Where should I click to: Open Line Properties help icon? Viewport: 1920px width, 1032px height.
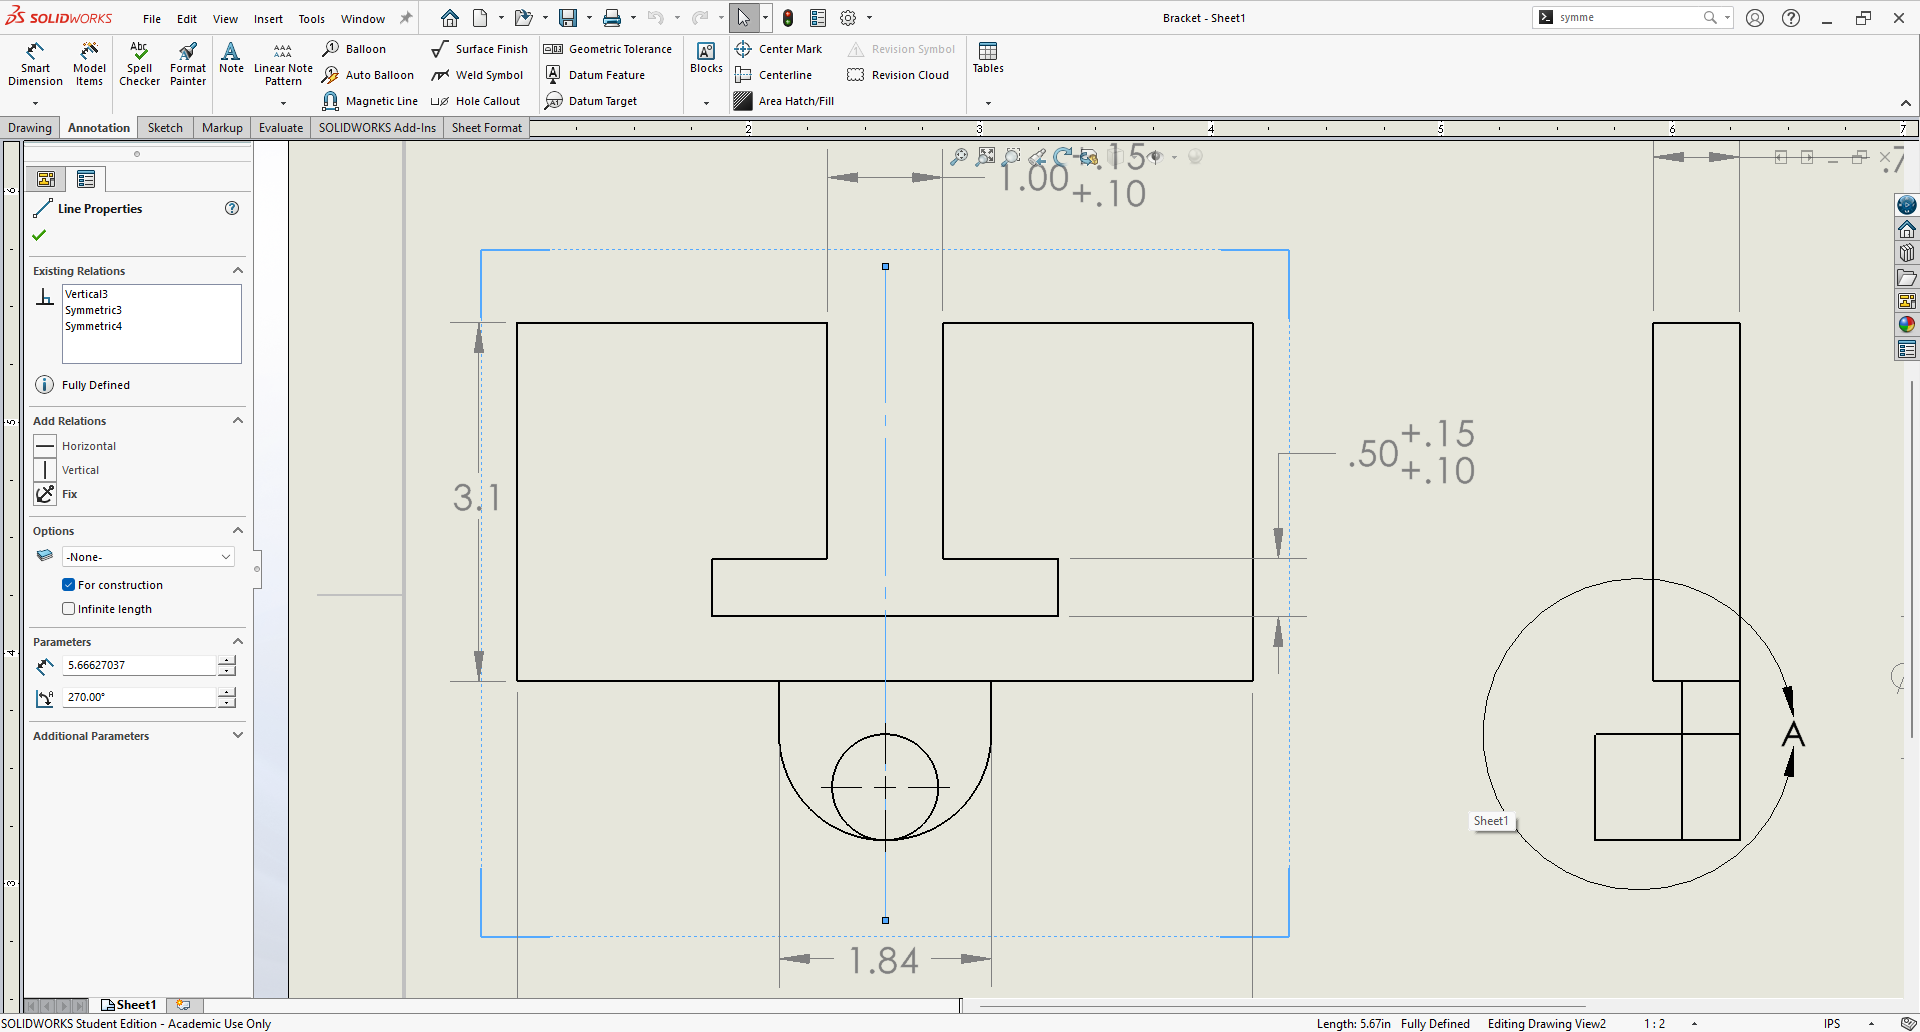tap(232, 208)
